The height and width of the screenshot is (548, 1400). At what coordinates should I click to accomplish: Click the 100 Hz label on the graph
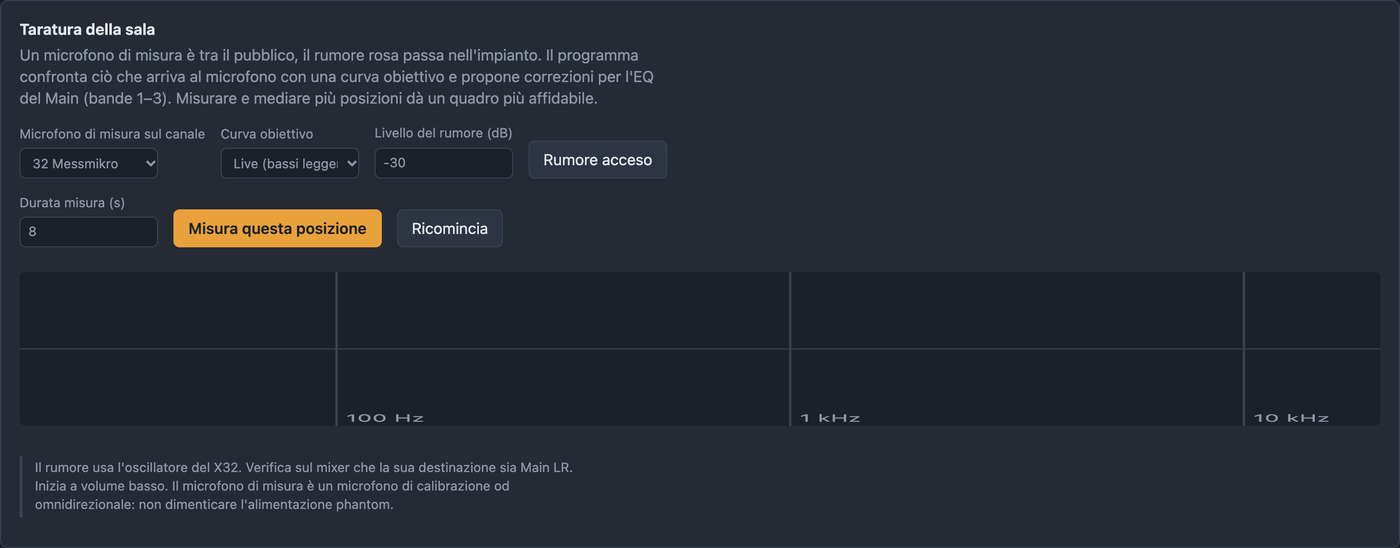(385, 417)
